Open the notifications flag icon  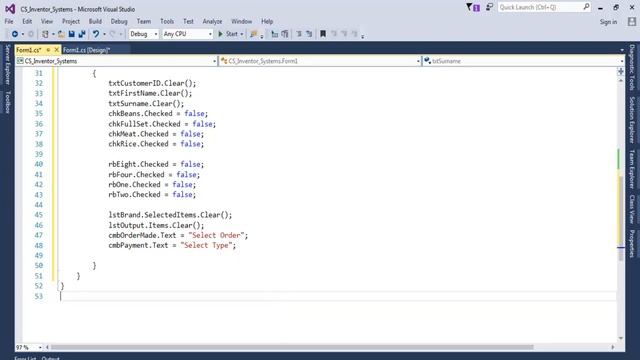[473, 7]
